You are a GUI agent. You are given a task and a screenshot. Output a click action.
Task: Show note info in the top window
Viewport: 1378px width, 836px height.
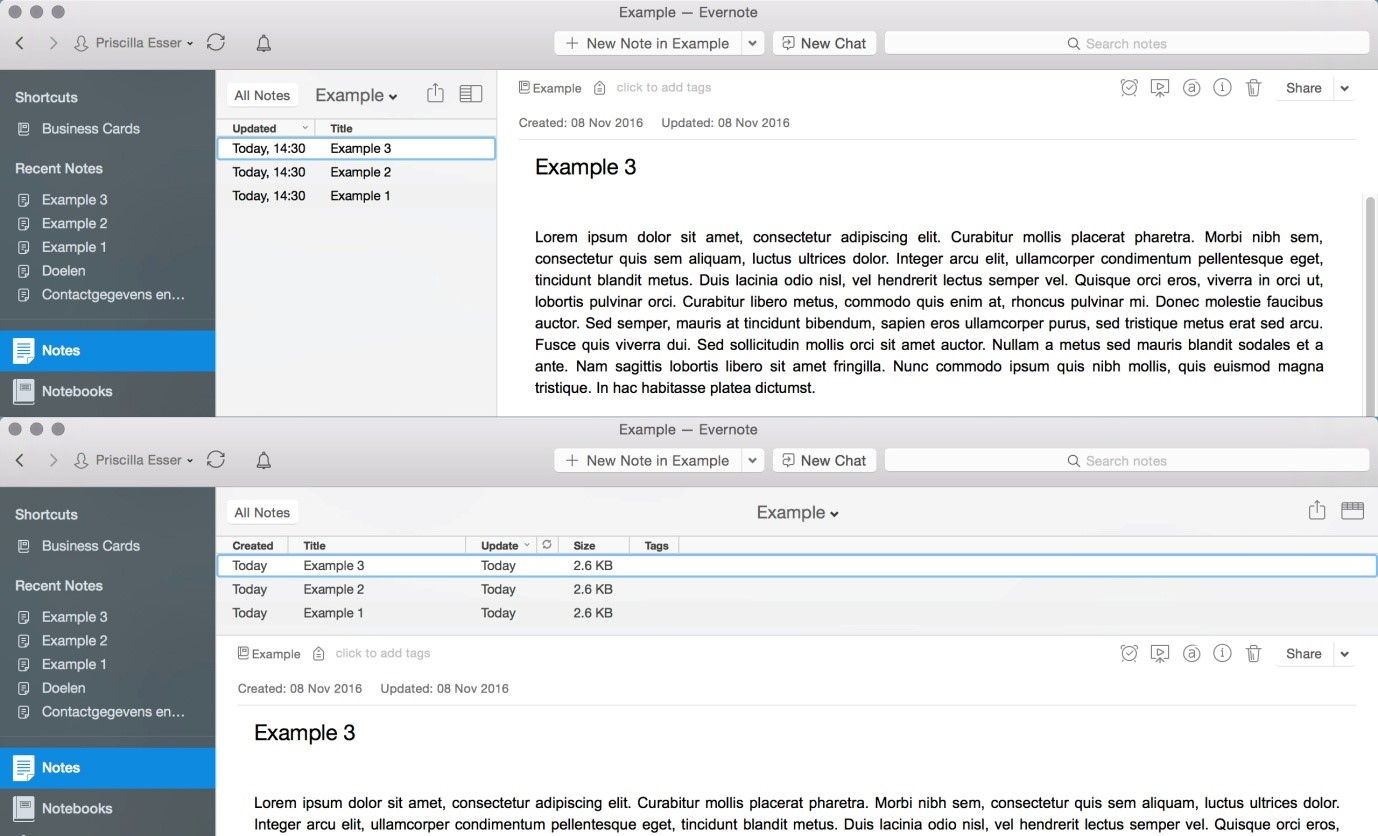coord(1222,88)
